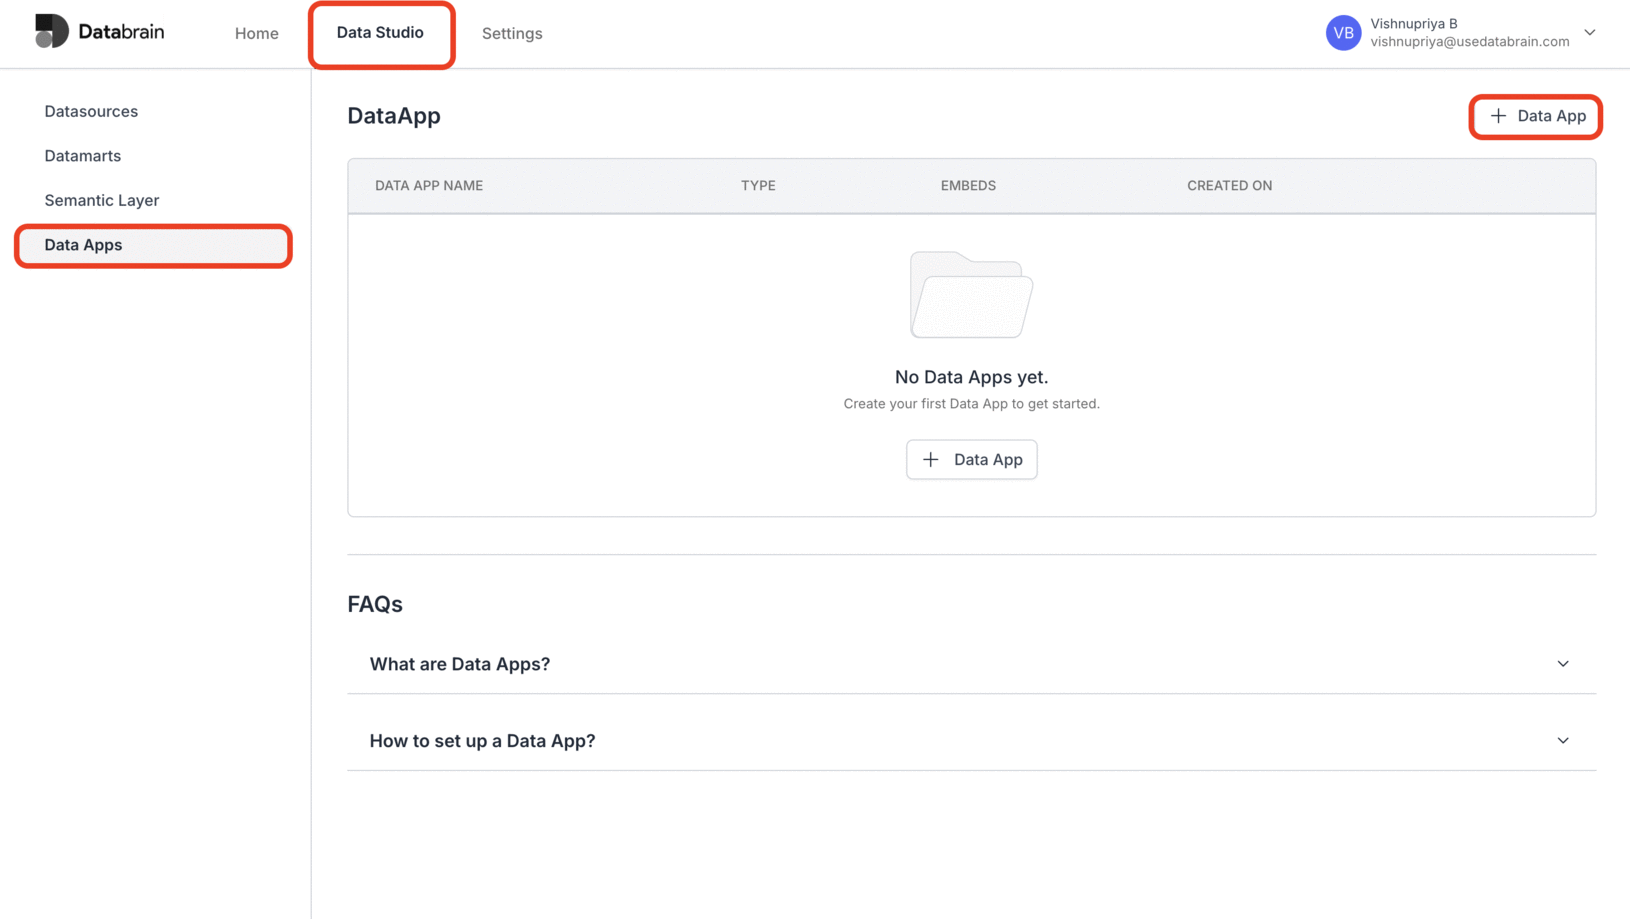The height and width of the screenshot is (919, 1630).
Task: Click the top-right '+ Data App' button
Action: 1536,116
